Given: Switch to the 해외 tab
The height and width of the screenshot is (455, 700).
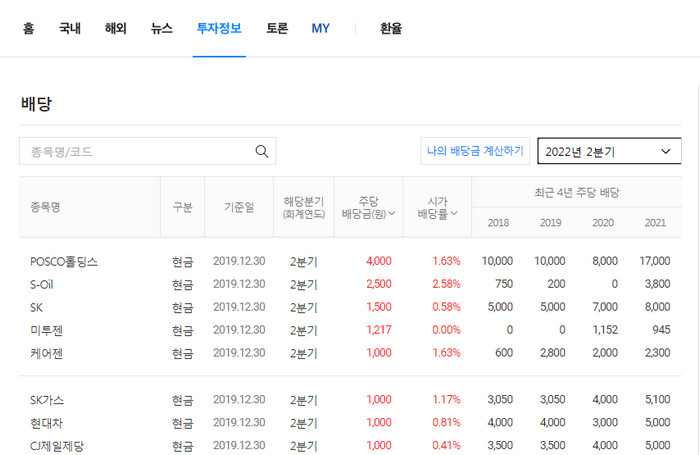Looking at the screenshot, I should tap(116, 29).
